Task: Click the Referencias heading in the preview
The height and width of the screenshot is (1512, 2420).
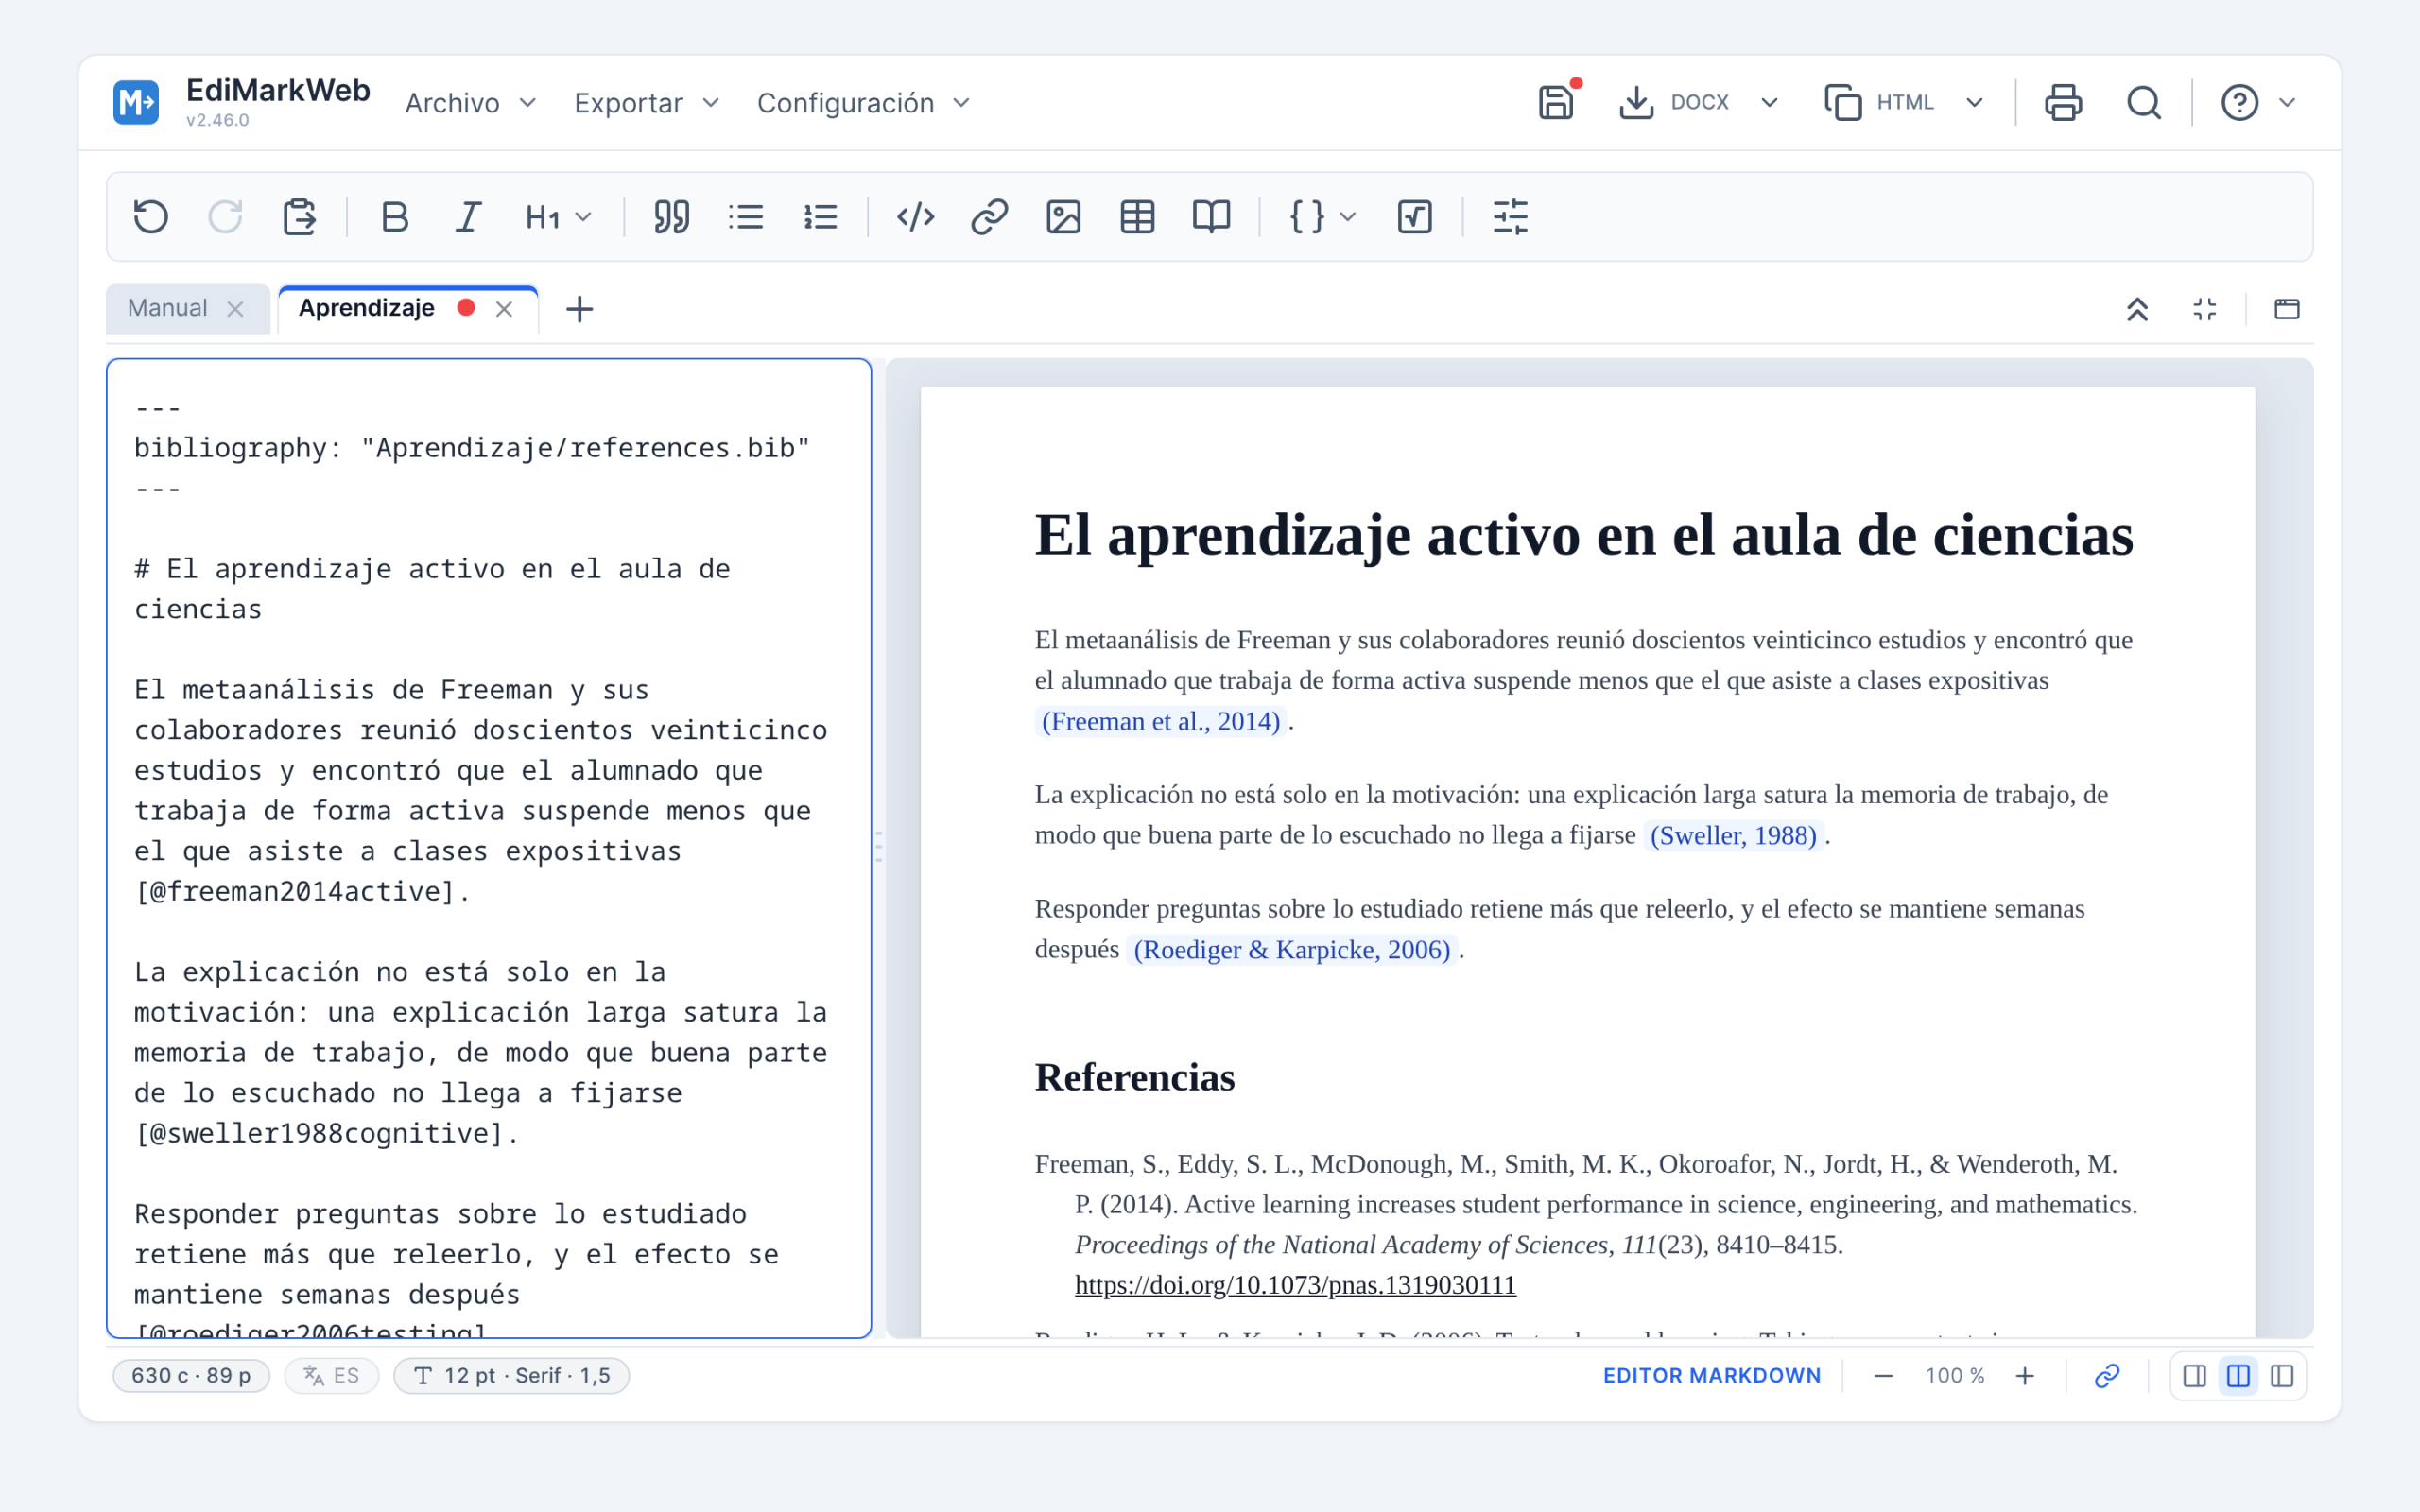Action: coord(1135,1077)
